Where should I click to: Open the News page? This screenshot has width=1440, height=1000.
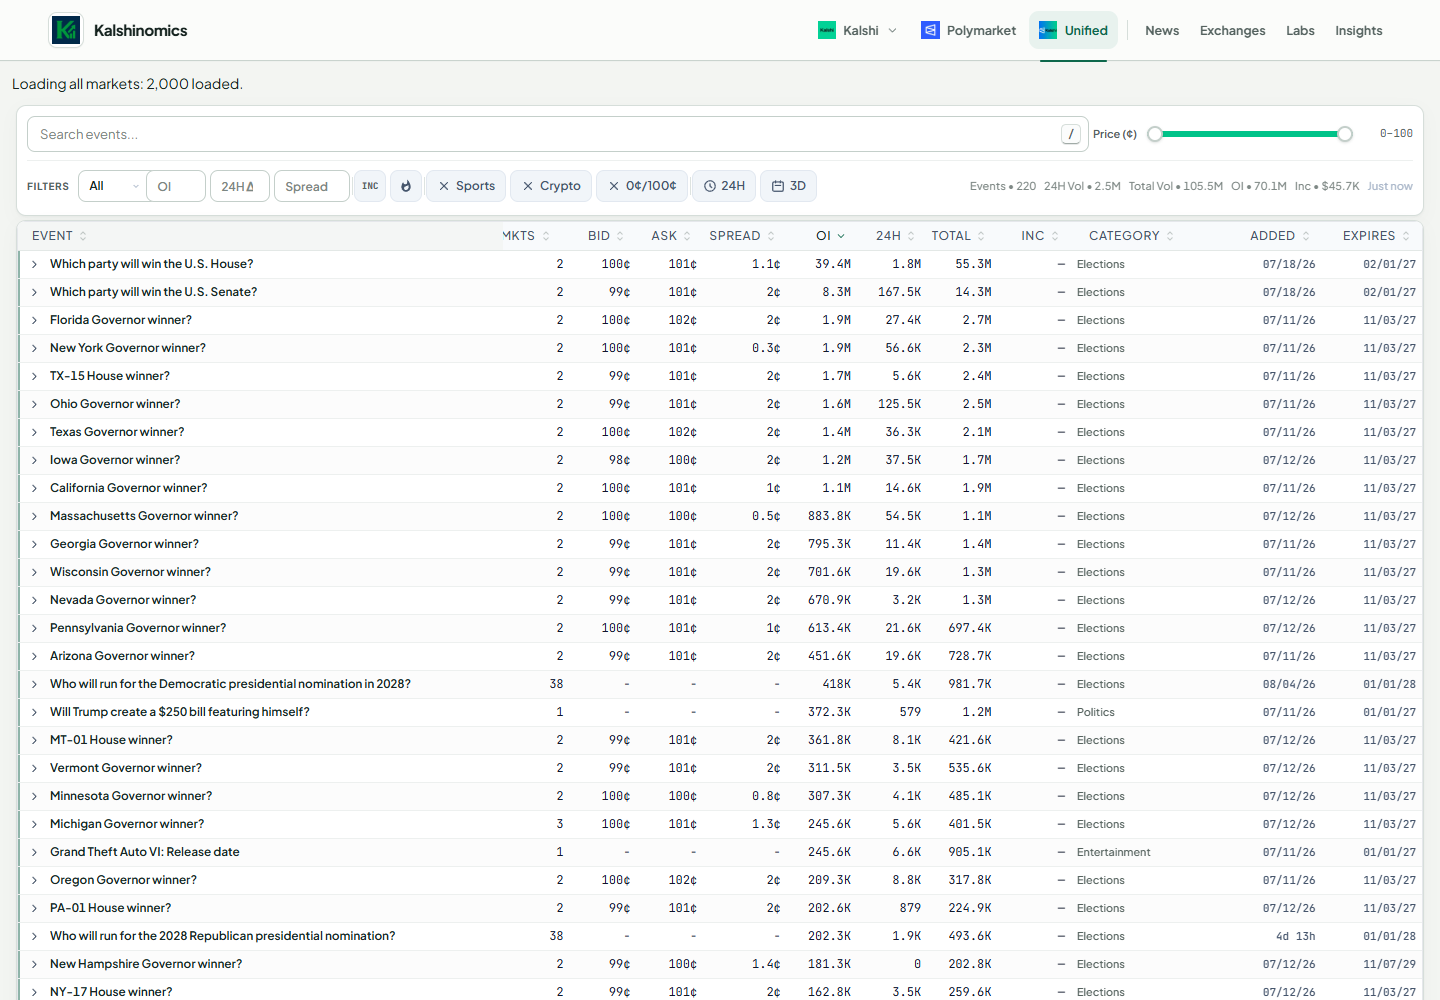click(1162, 31)
